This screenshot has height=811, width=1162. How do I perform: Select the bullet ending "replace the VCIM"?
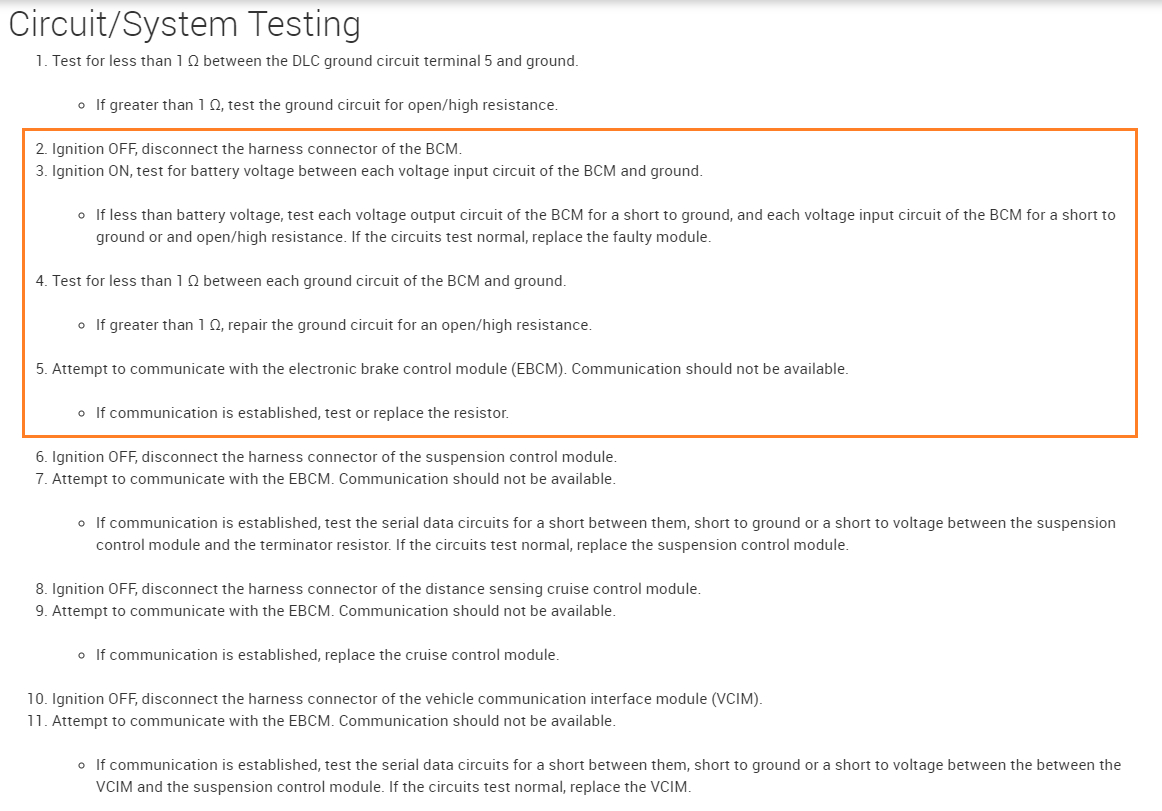[x=608, y=776]
